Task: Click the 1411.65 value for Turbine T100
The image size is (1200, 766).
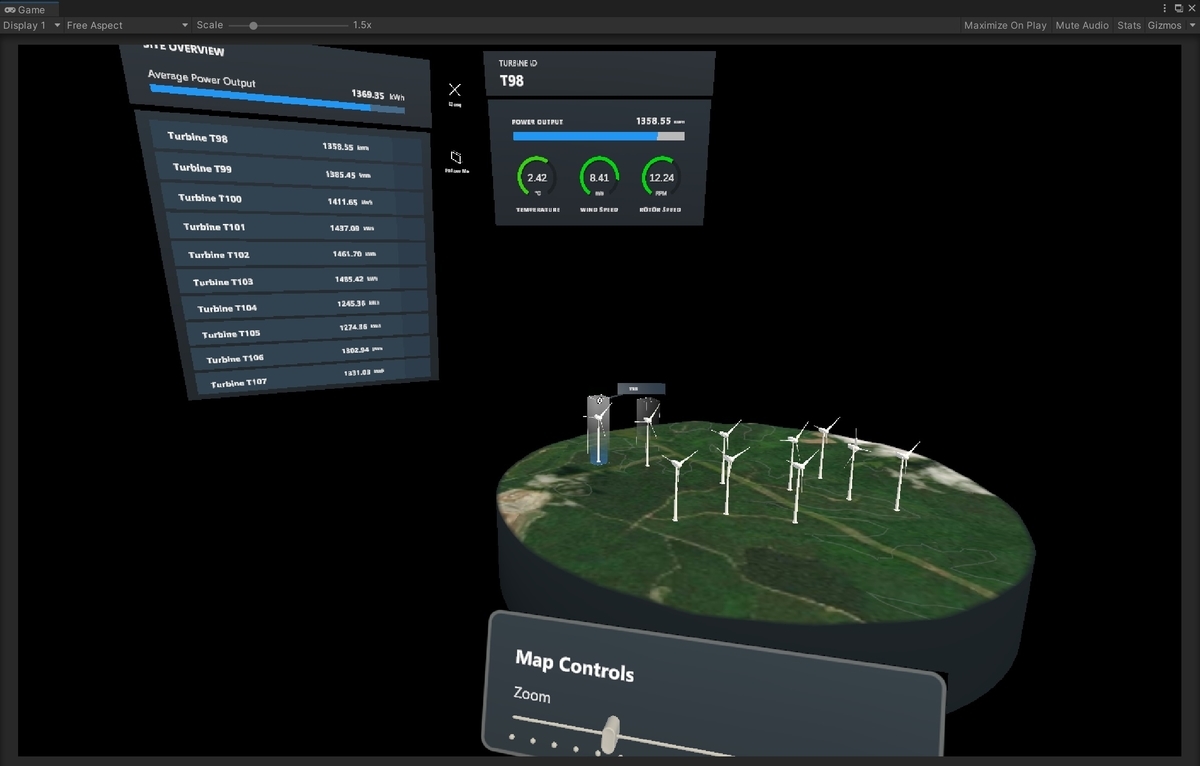Action: tap(343, 202)
